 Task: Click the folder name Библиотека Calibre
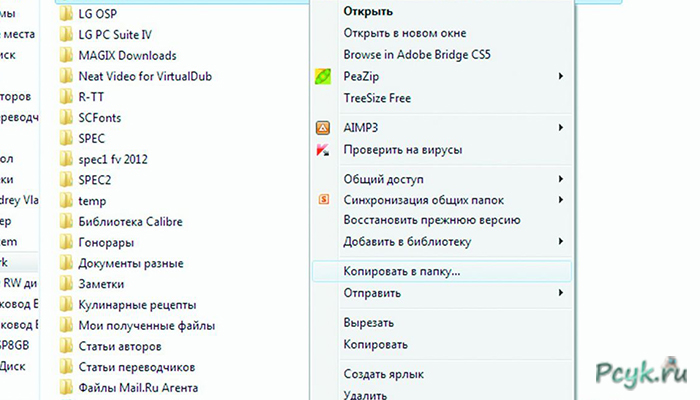click(x=130, y=221)
